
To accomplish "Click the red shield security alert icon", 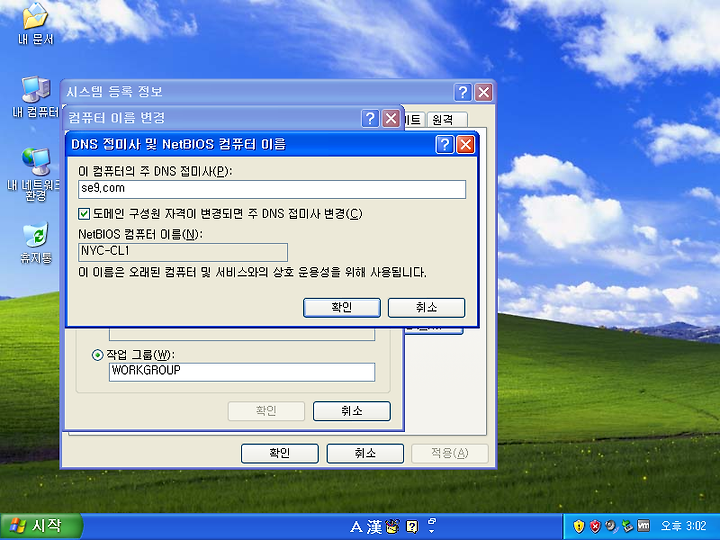I will pyautogui.click(x=595, y=526).
